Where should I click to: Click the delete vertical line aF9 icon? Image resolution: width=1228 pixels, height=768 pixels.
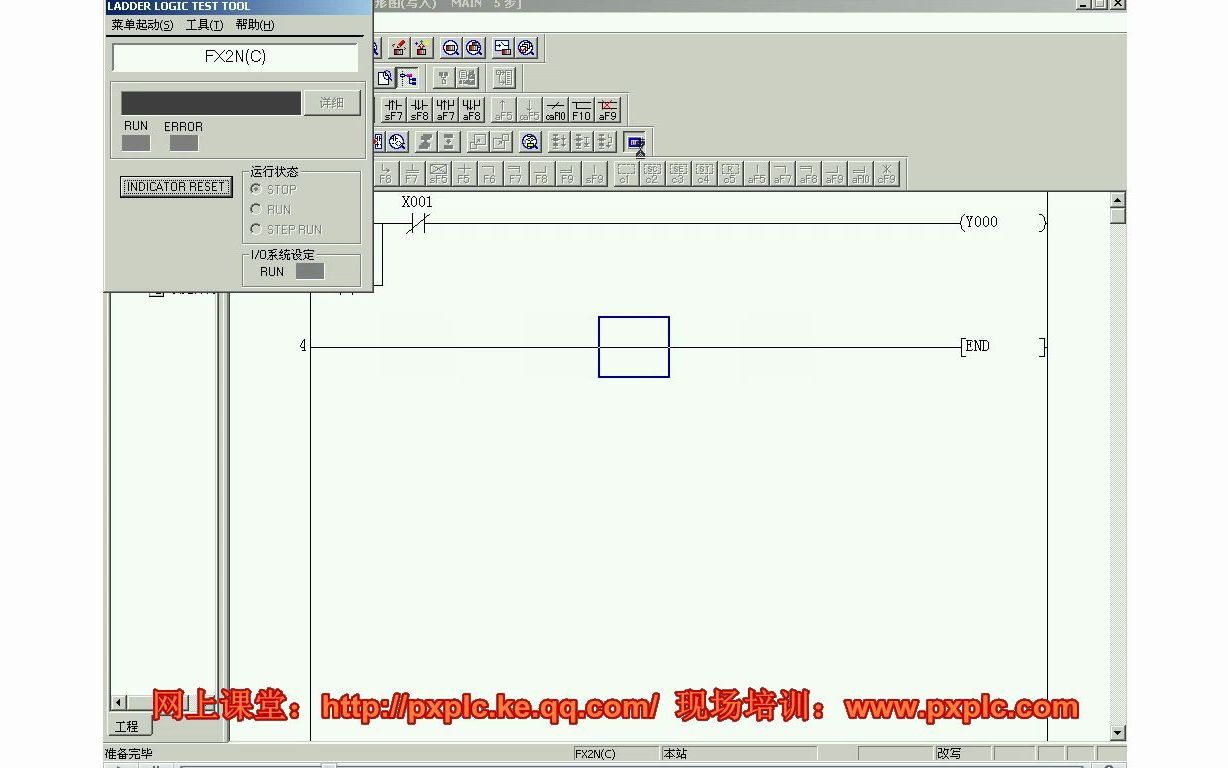pos(607,108)
